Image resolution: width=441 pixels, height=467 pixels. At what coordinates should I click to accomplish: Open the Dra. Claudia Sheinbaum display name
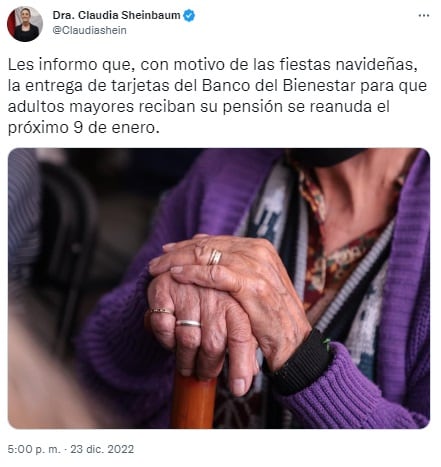click(116, 15)
